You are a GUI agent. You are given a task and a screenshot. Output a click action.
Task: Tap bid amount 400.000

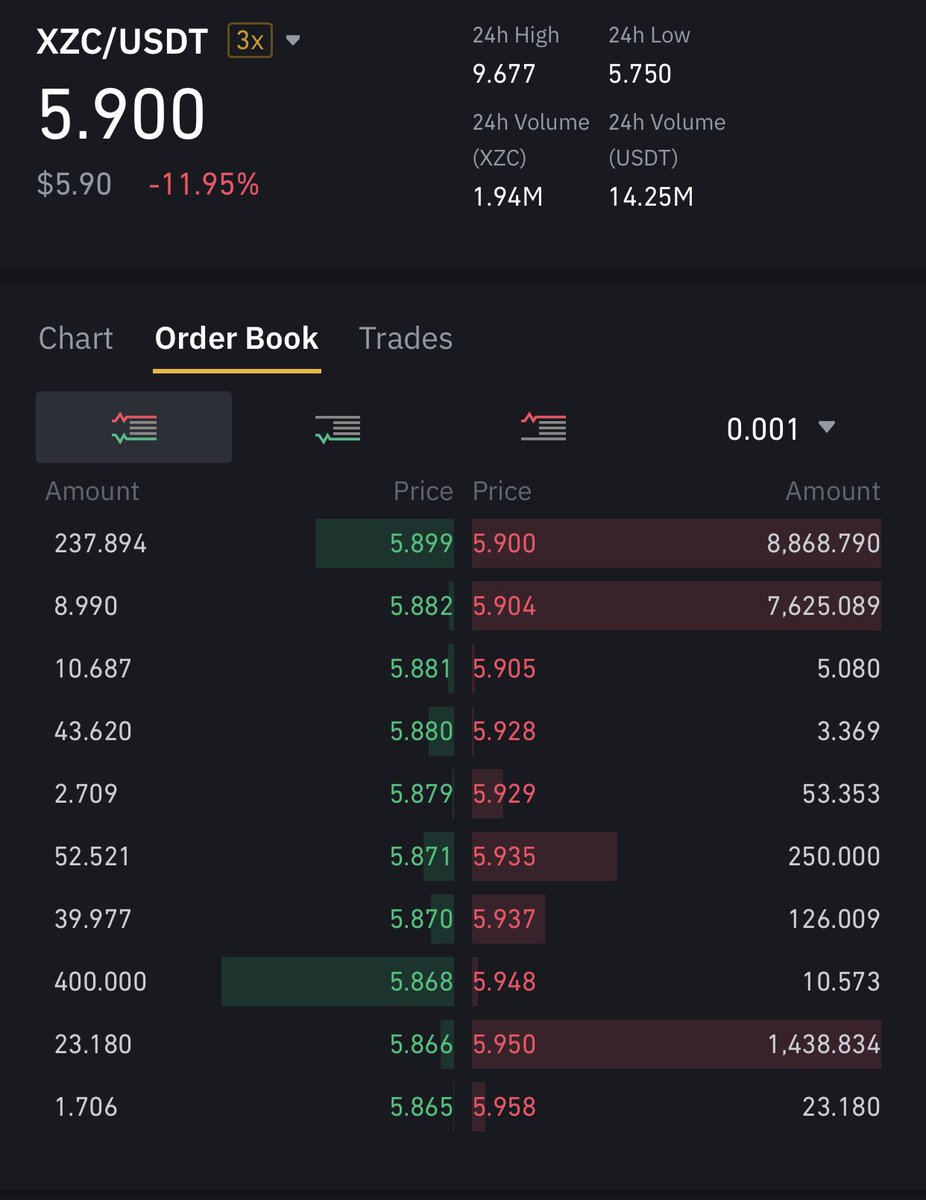tap(100, 982)
